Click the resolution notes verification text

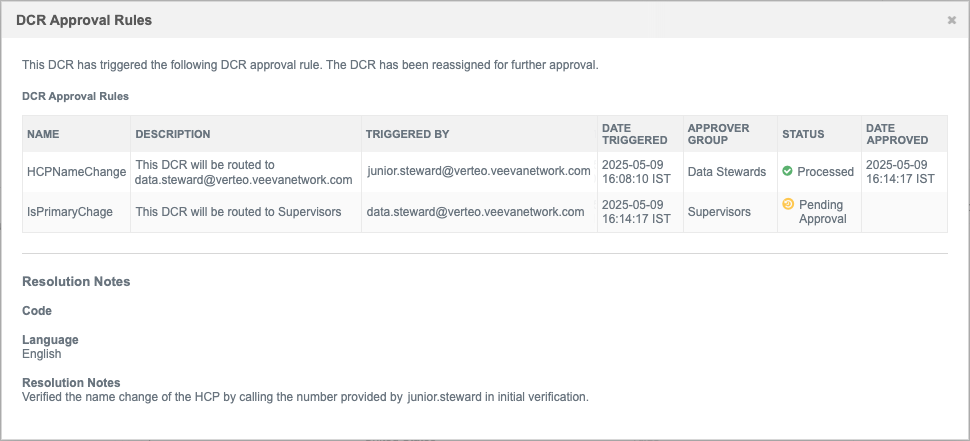point(306,397)
